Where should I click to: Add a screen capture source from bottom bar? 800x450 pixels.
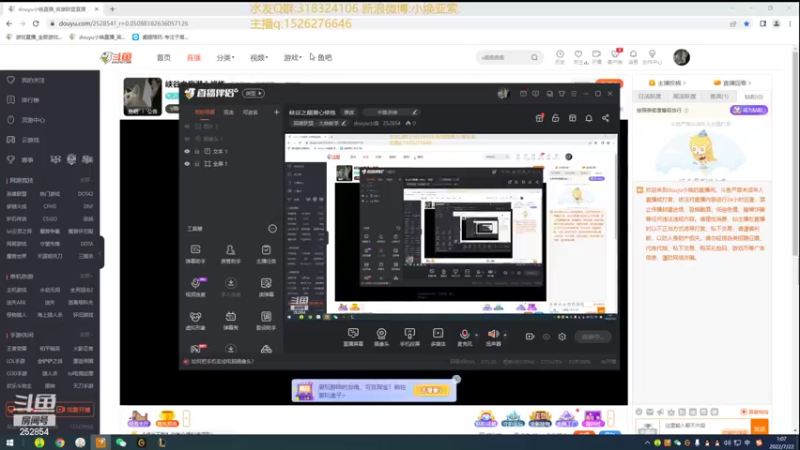tap(353, 337)
